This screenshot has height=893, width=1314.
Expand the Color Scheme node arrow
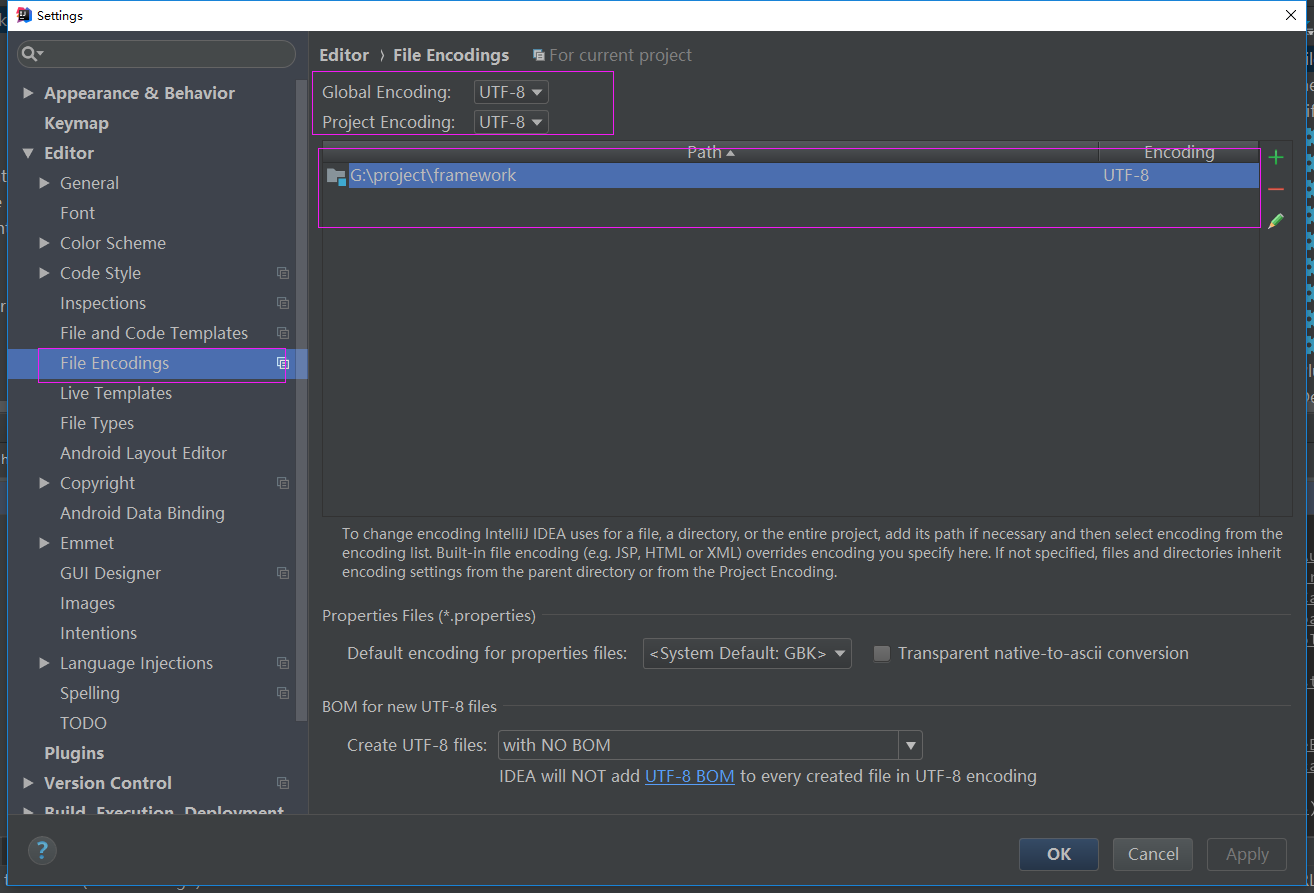click(x=44, y=243)
